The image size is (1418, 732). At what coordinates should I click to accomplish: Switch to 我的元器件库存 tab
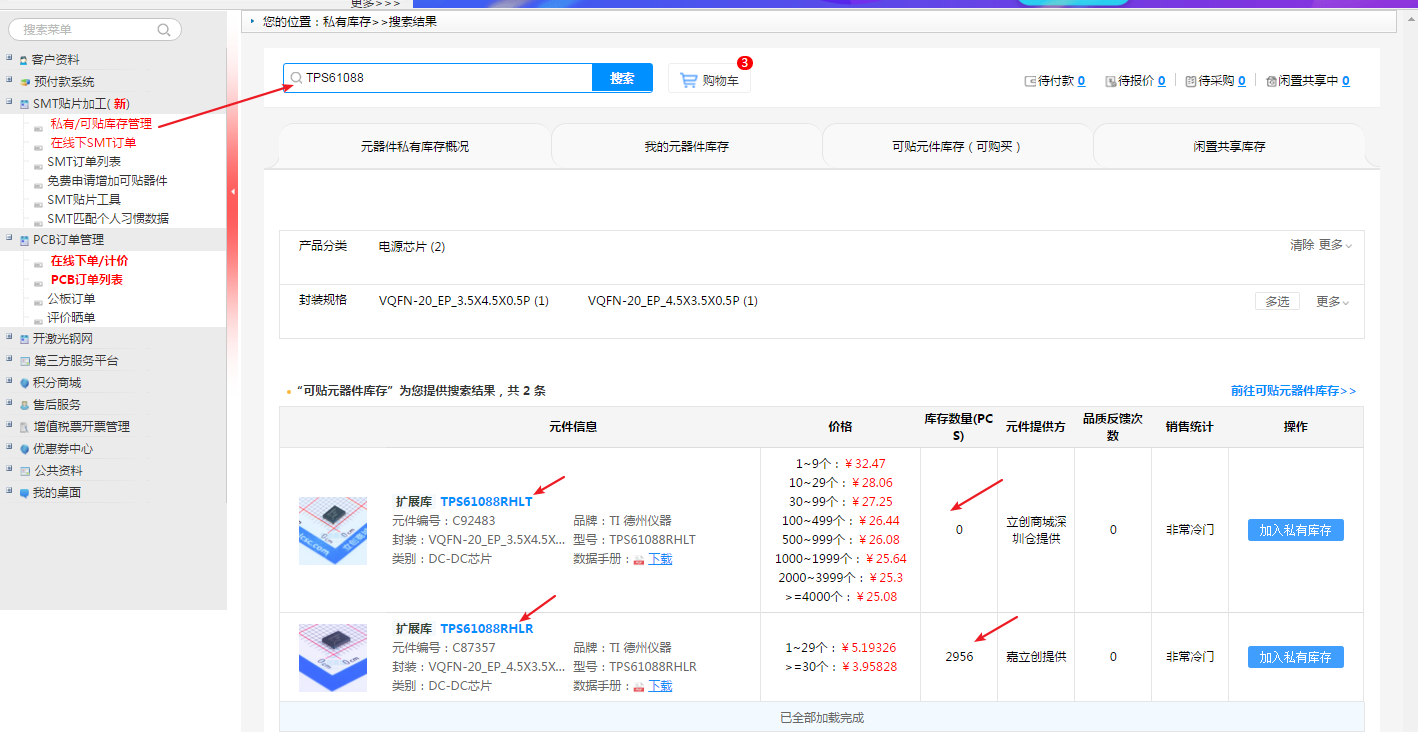pos(686,146)
